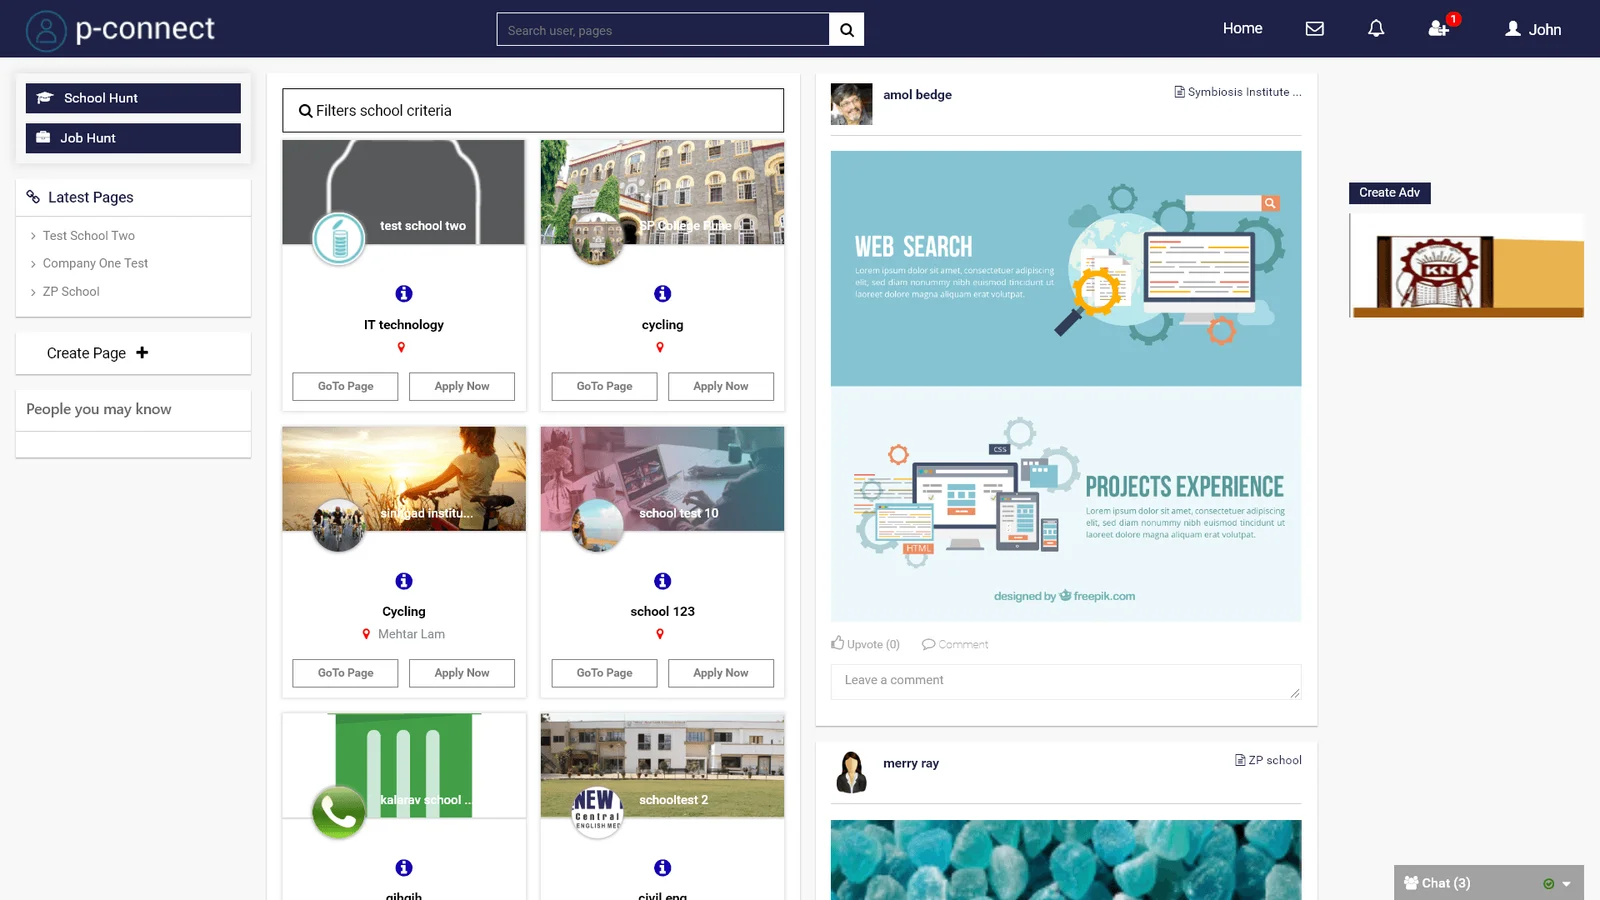The image size is (1600, 900).
Task: Click info icon on cycling card
Action: click(x=662, y=294)
